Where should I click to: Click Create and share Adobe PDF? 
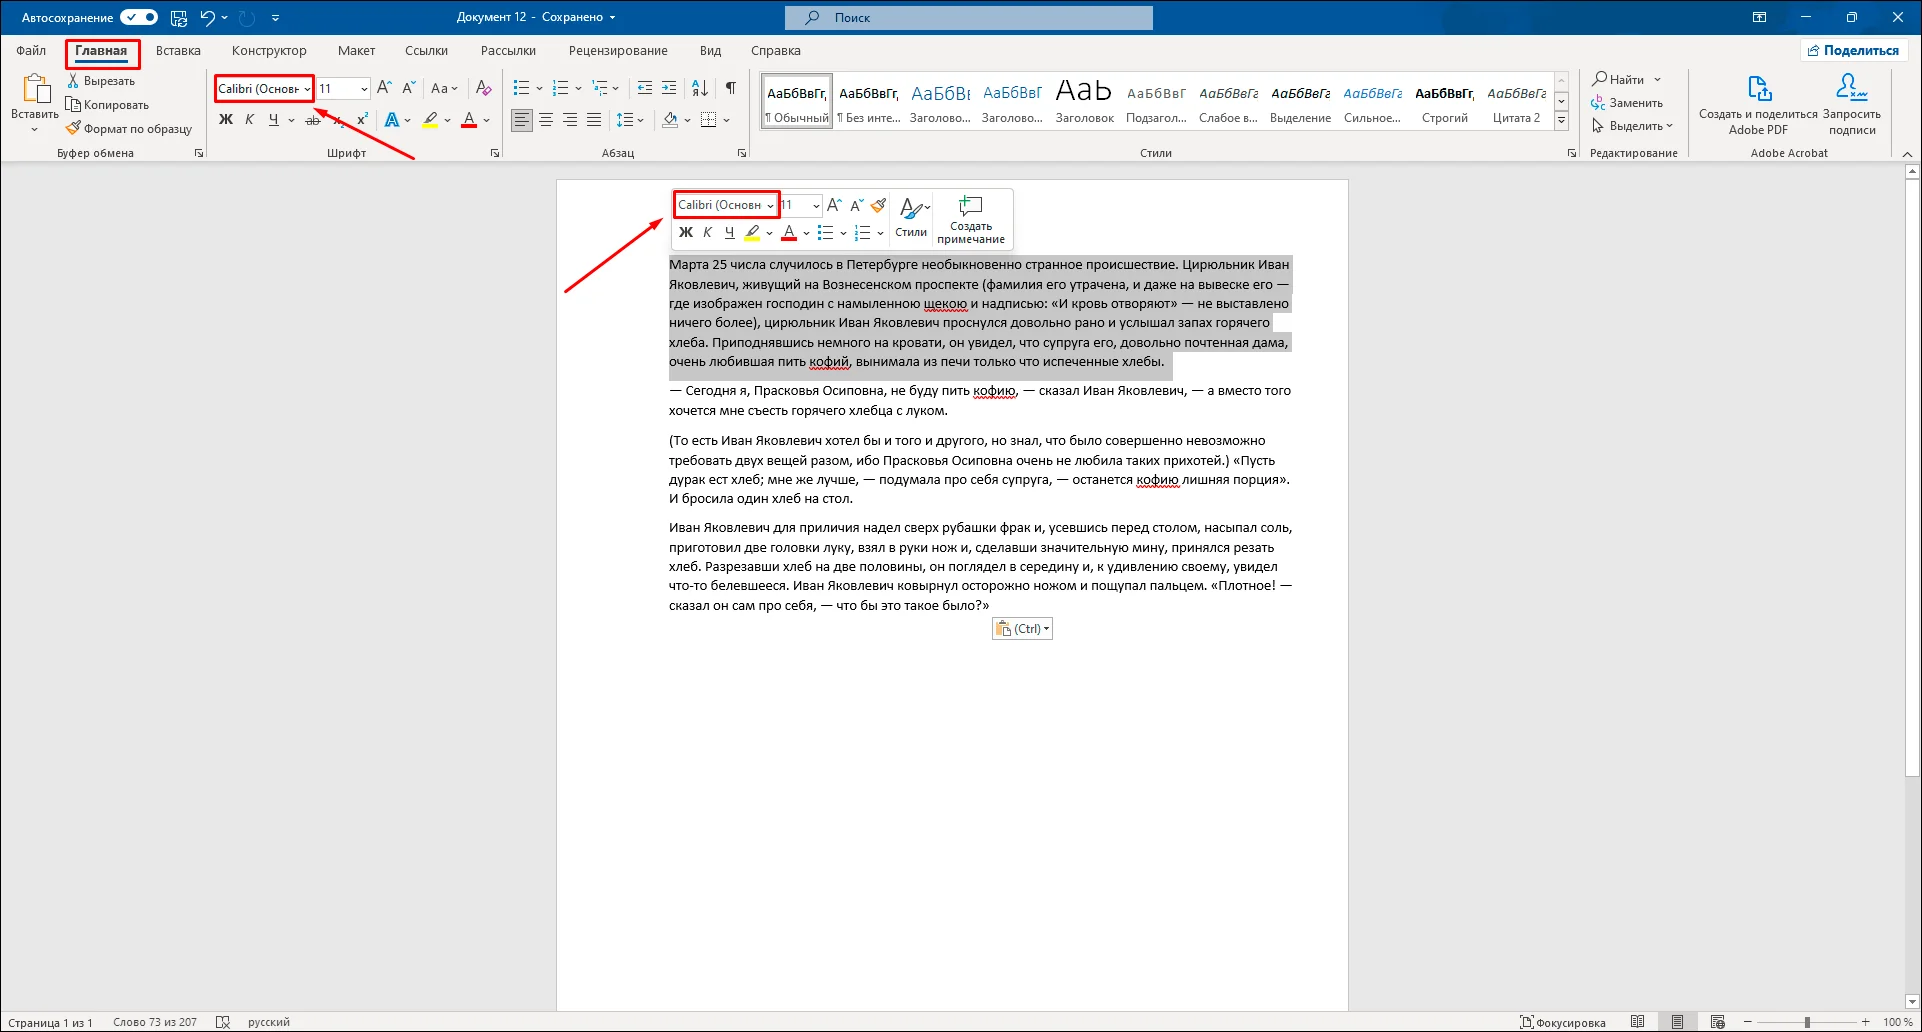(x=1758, y=104)
